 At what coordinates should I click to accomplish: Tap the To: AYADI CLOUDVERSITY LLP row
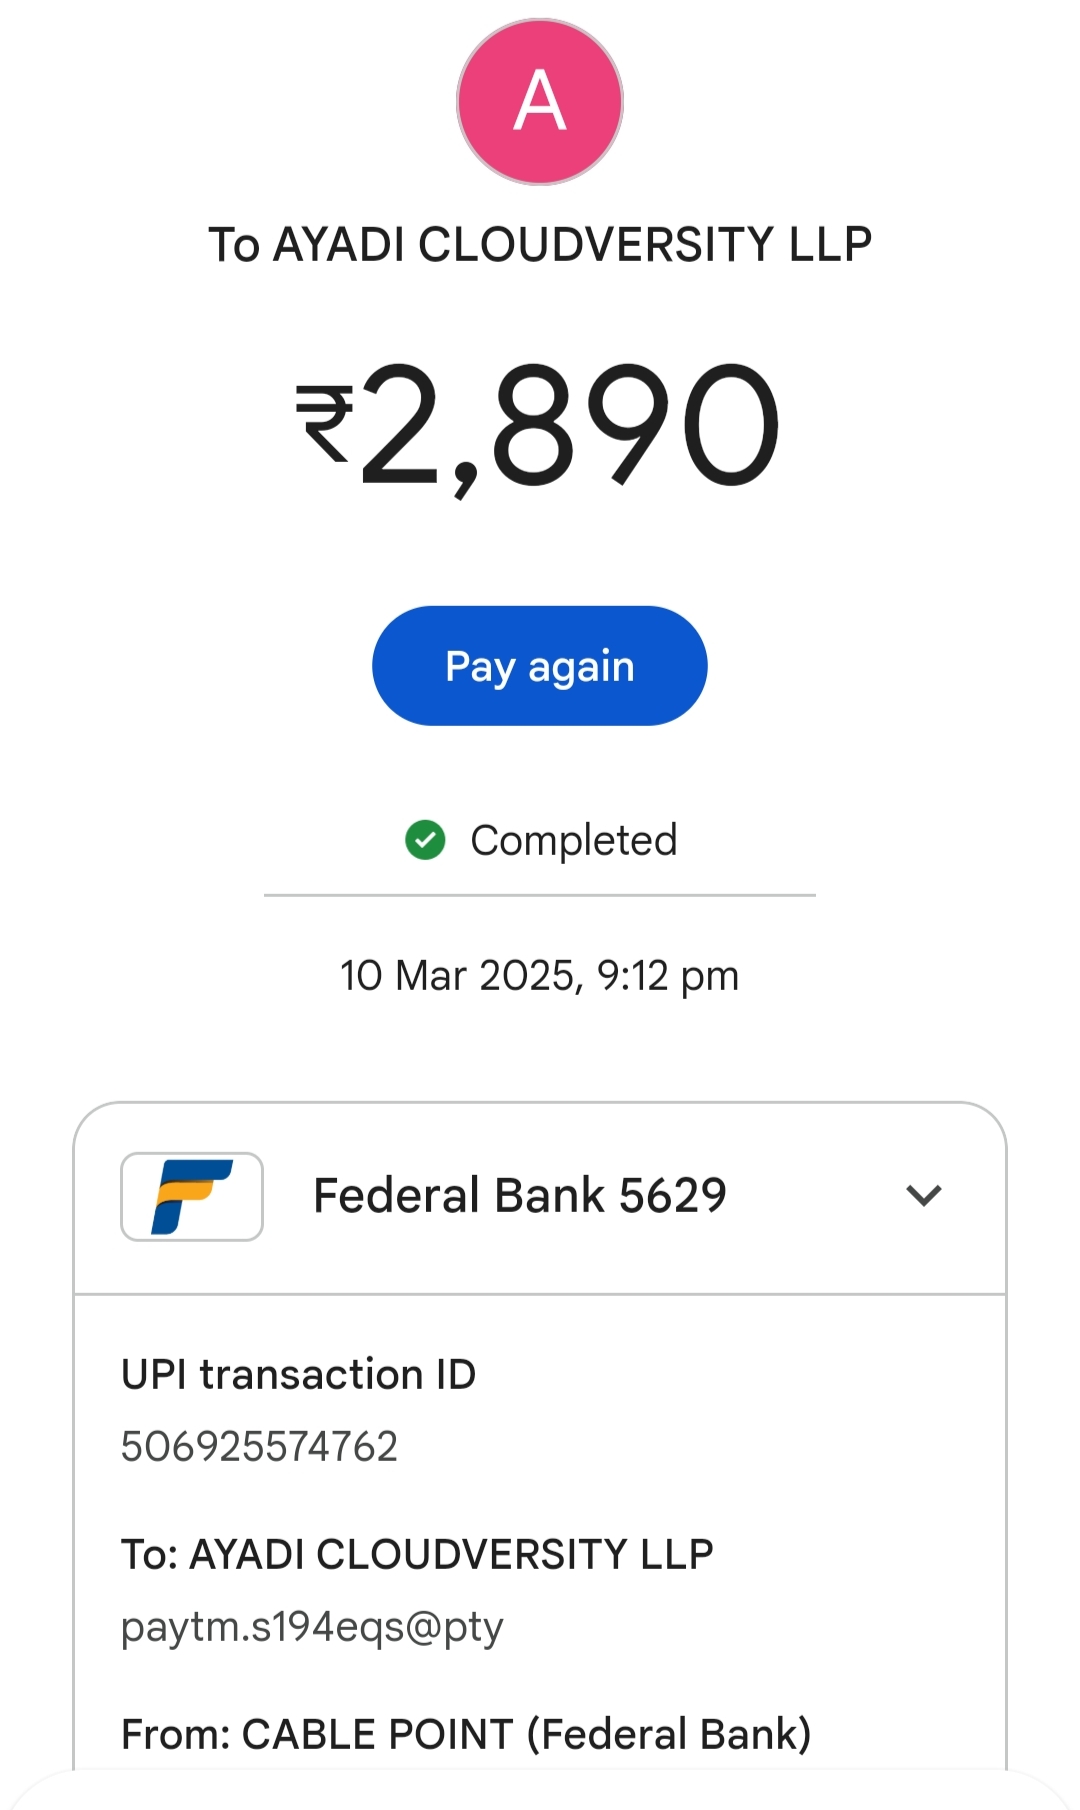pyautogui.click(x=417, y=1554)
